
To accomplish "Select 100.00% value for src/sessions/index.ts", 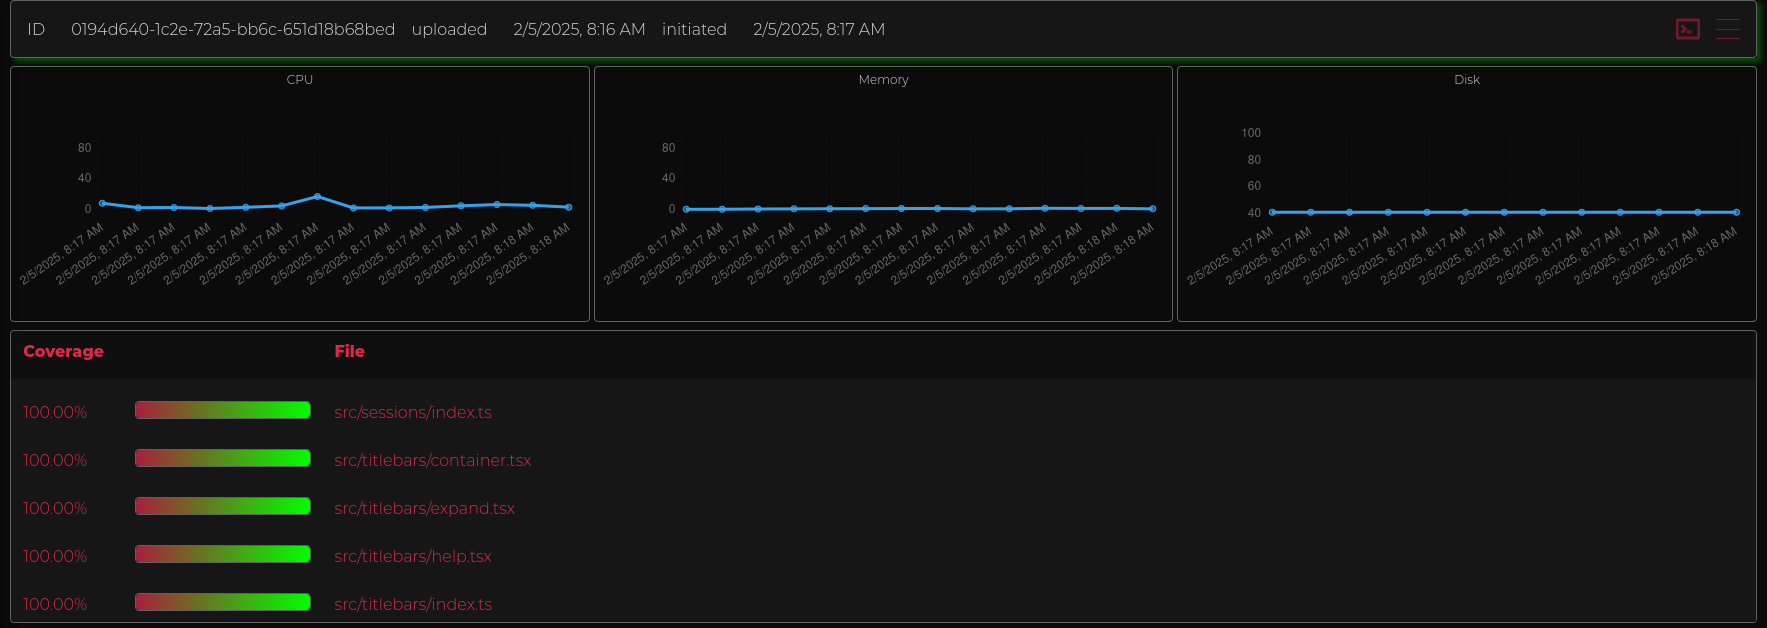I will (55, 412).
